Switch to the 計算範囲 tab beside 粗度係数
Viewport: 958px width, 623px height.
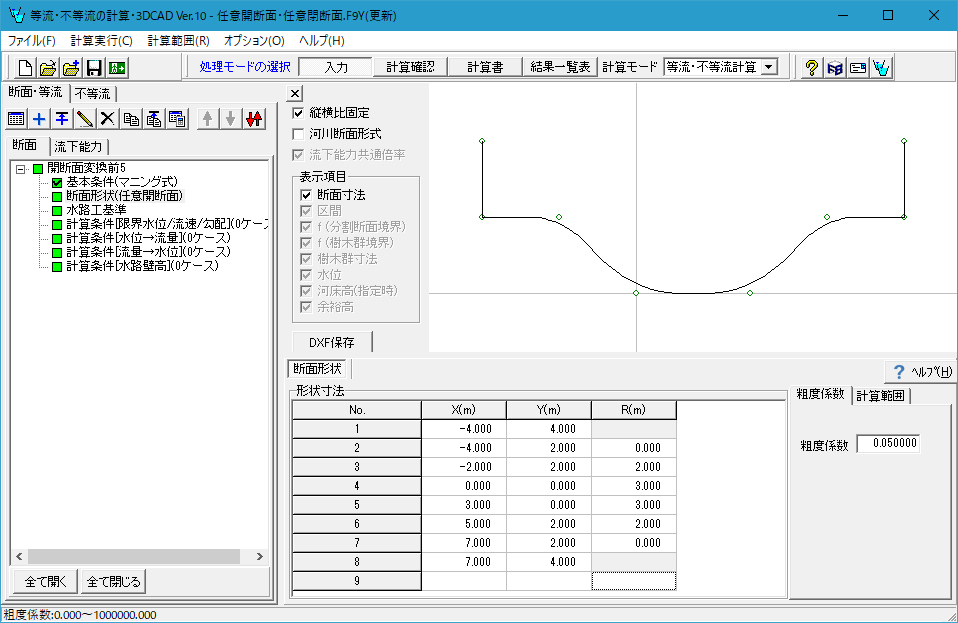pyautogui.click(x=880, y=396)
